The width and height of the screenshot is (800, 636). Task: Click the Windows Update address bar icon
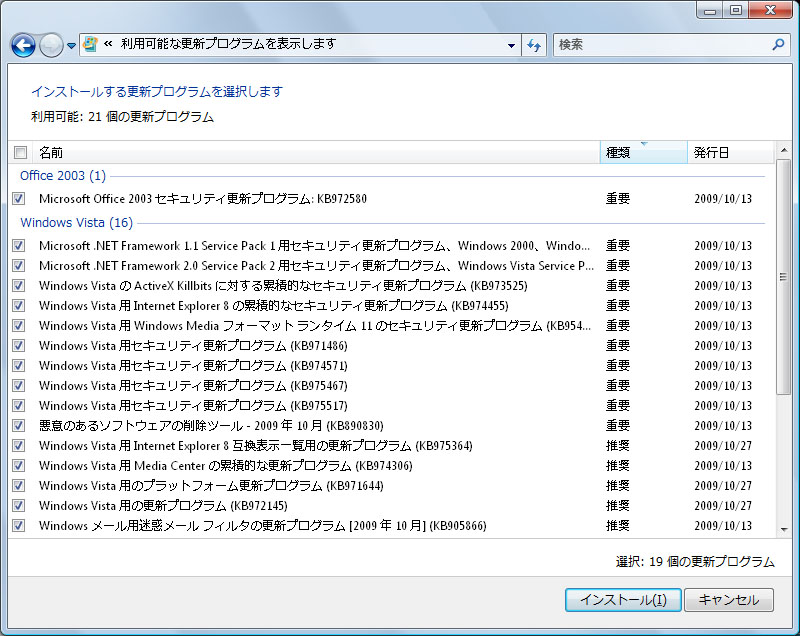[90, 44]
